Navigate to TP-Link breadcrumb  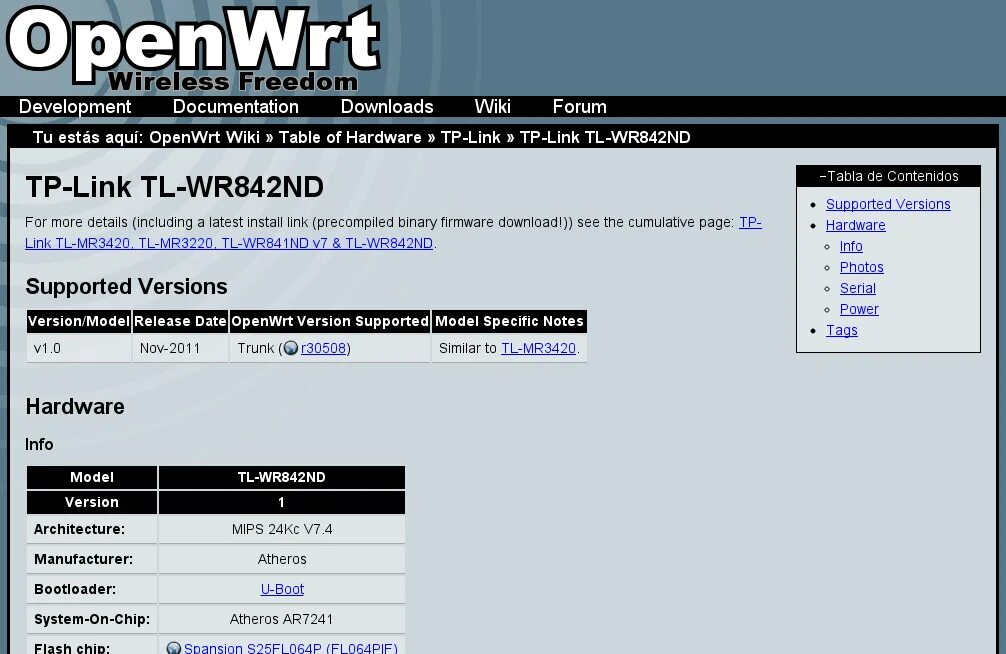470,137
